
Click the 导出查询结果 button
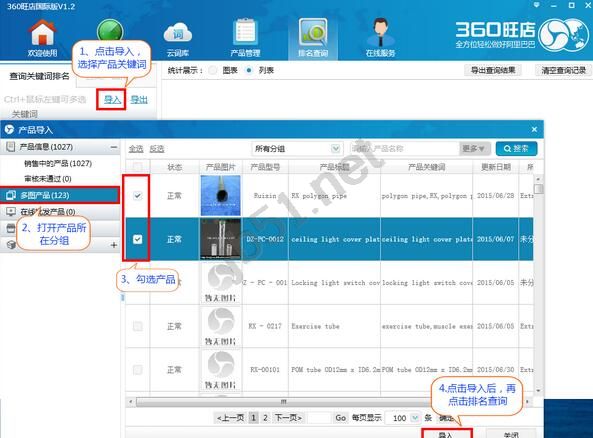[493, 70]
